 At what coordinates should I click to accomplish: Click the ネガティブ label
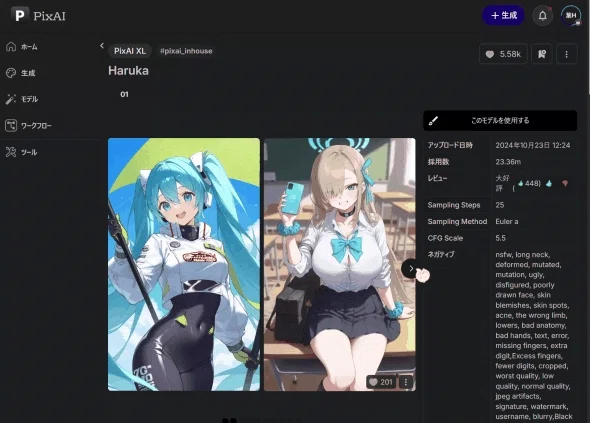(441, 254)
